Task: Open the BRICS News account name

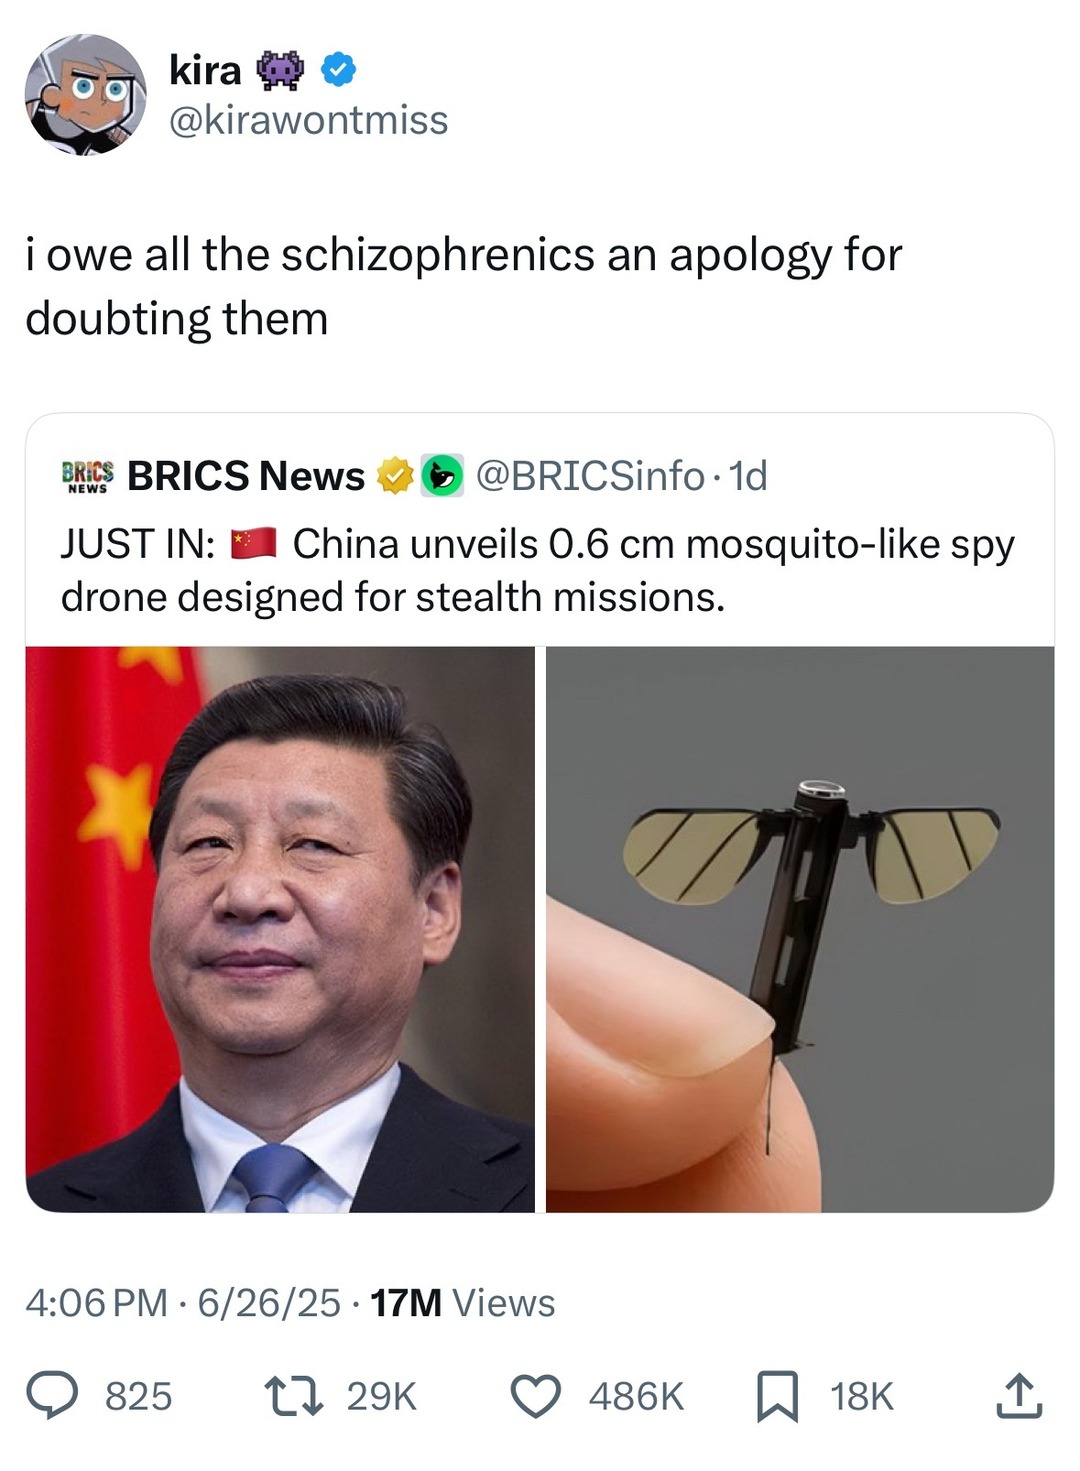Action: point(246,476)
